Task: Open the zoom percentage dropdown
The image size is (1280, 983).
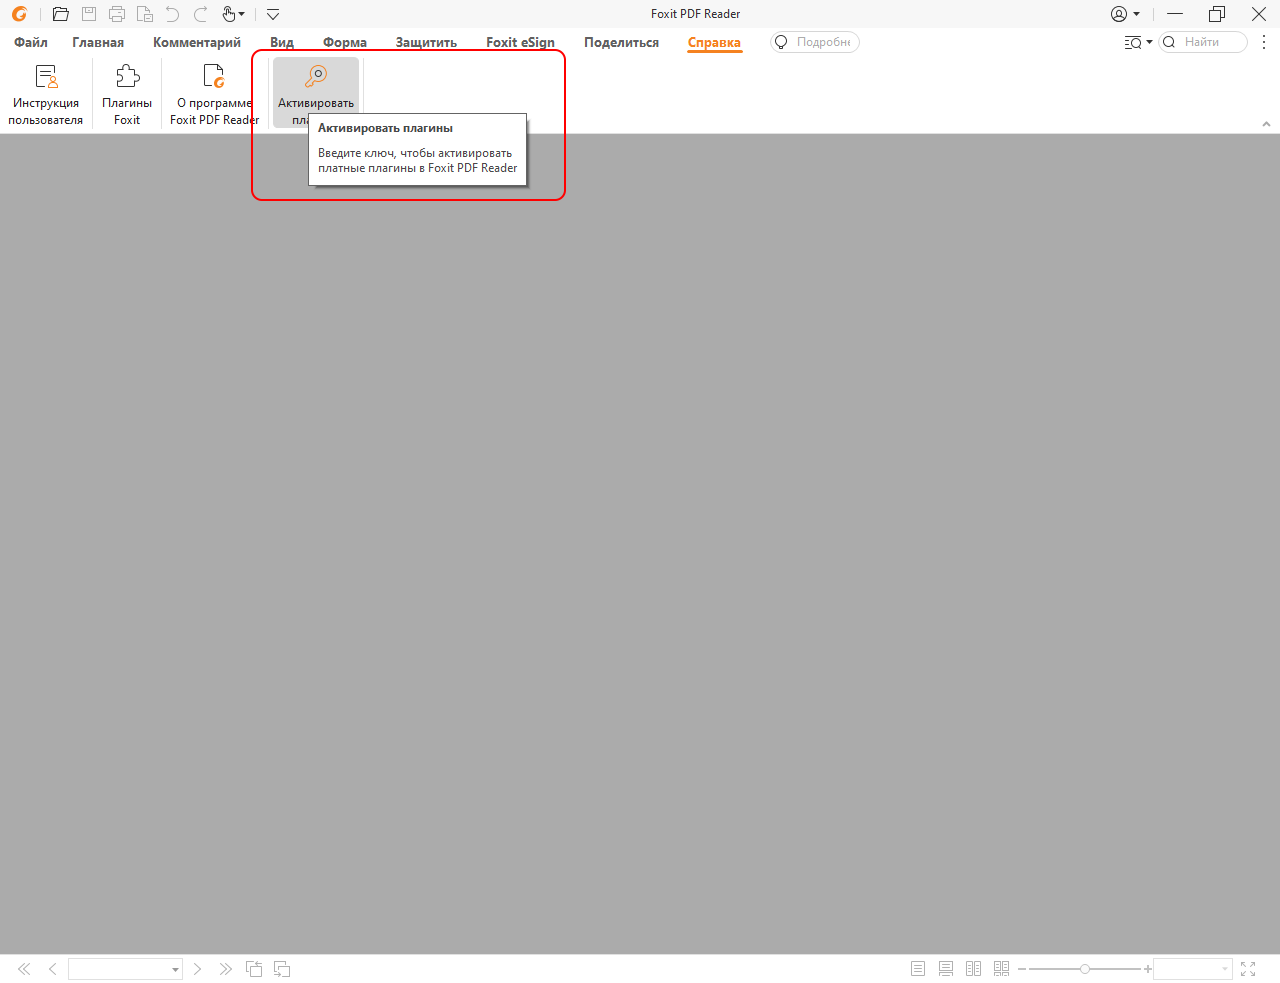Action: (1225, 969)
